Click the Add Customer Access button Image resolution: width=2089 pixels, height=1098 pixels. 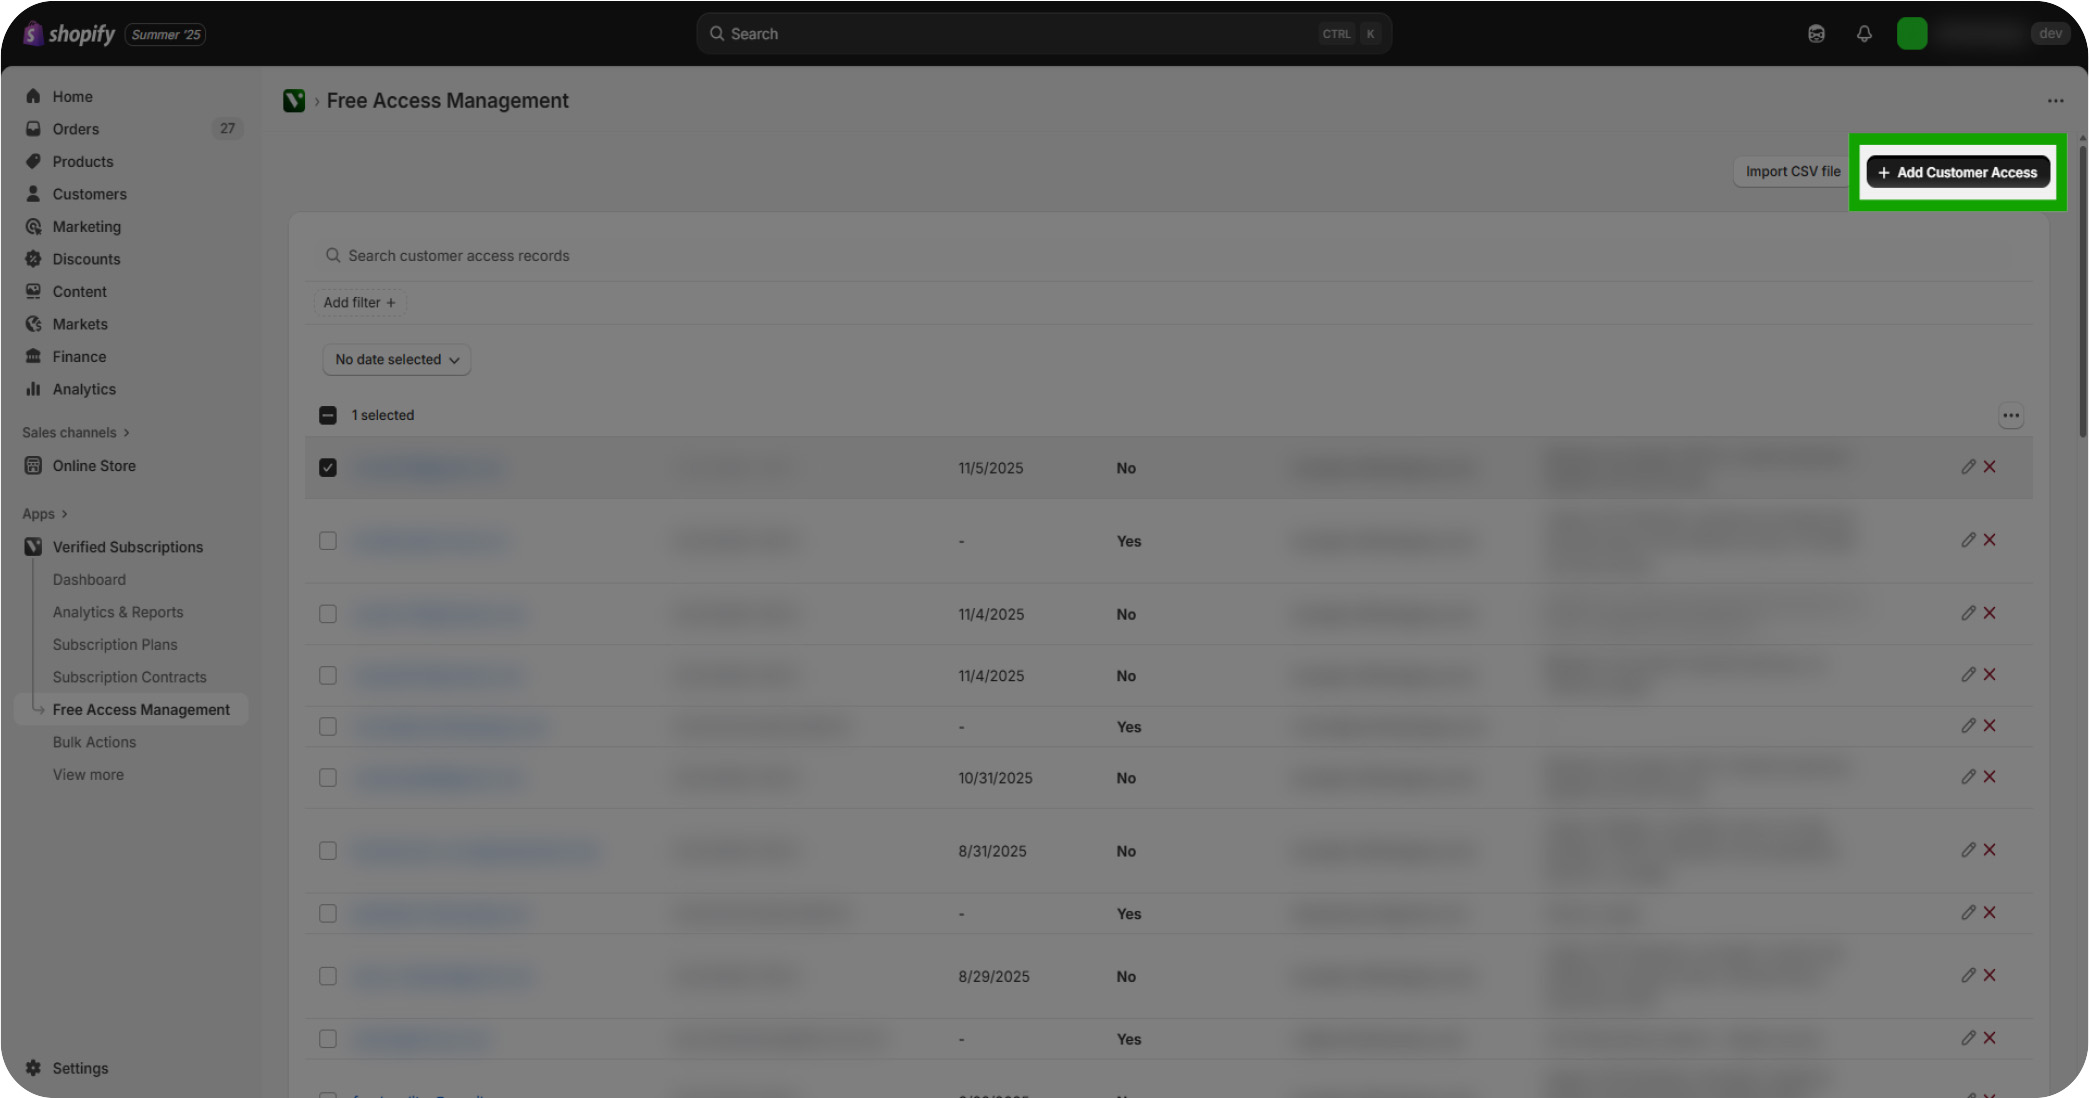tap(1958, 172)
